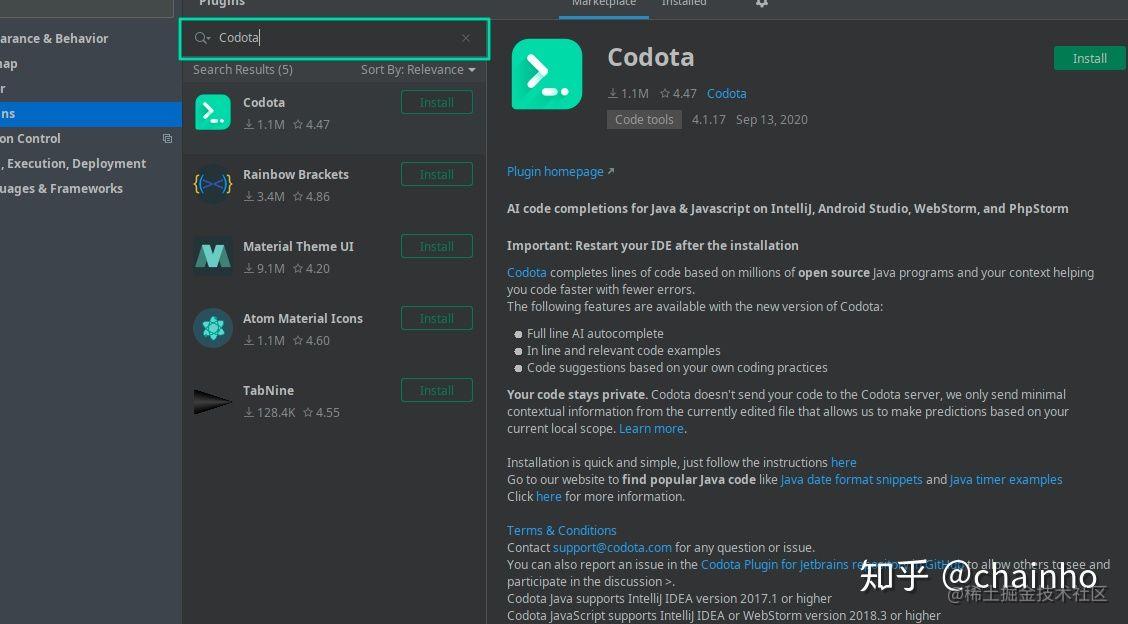The width and height of the screenshot is (1128, 624).
Task: Click the Codota vendor link near rating
Action: point(727,94)
